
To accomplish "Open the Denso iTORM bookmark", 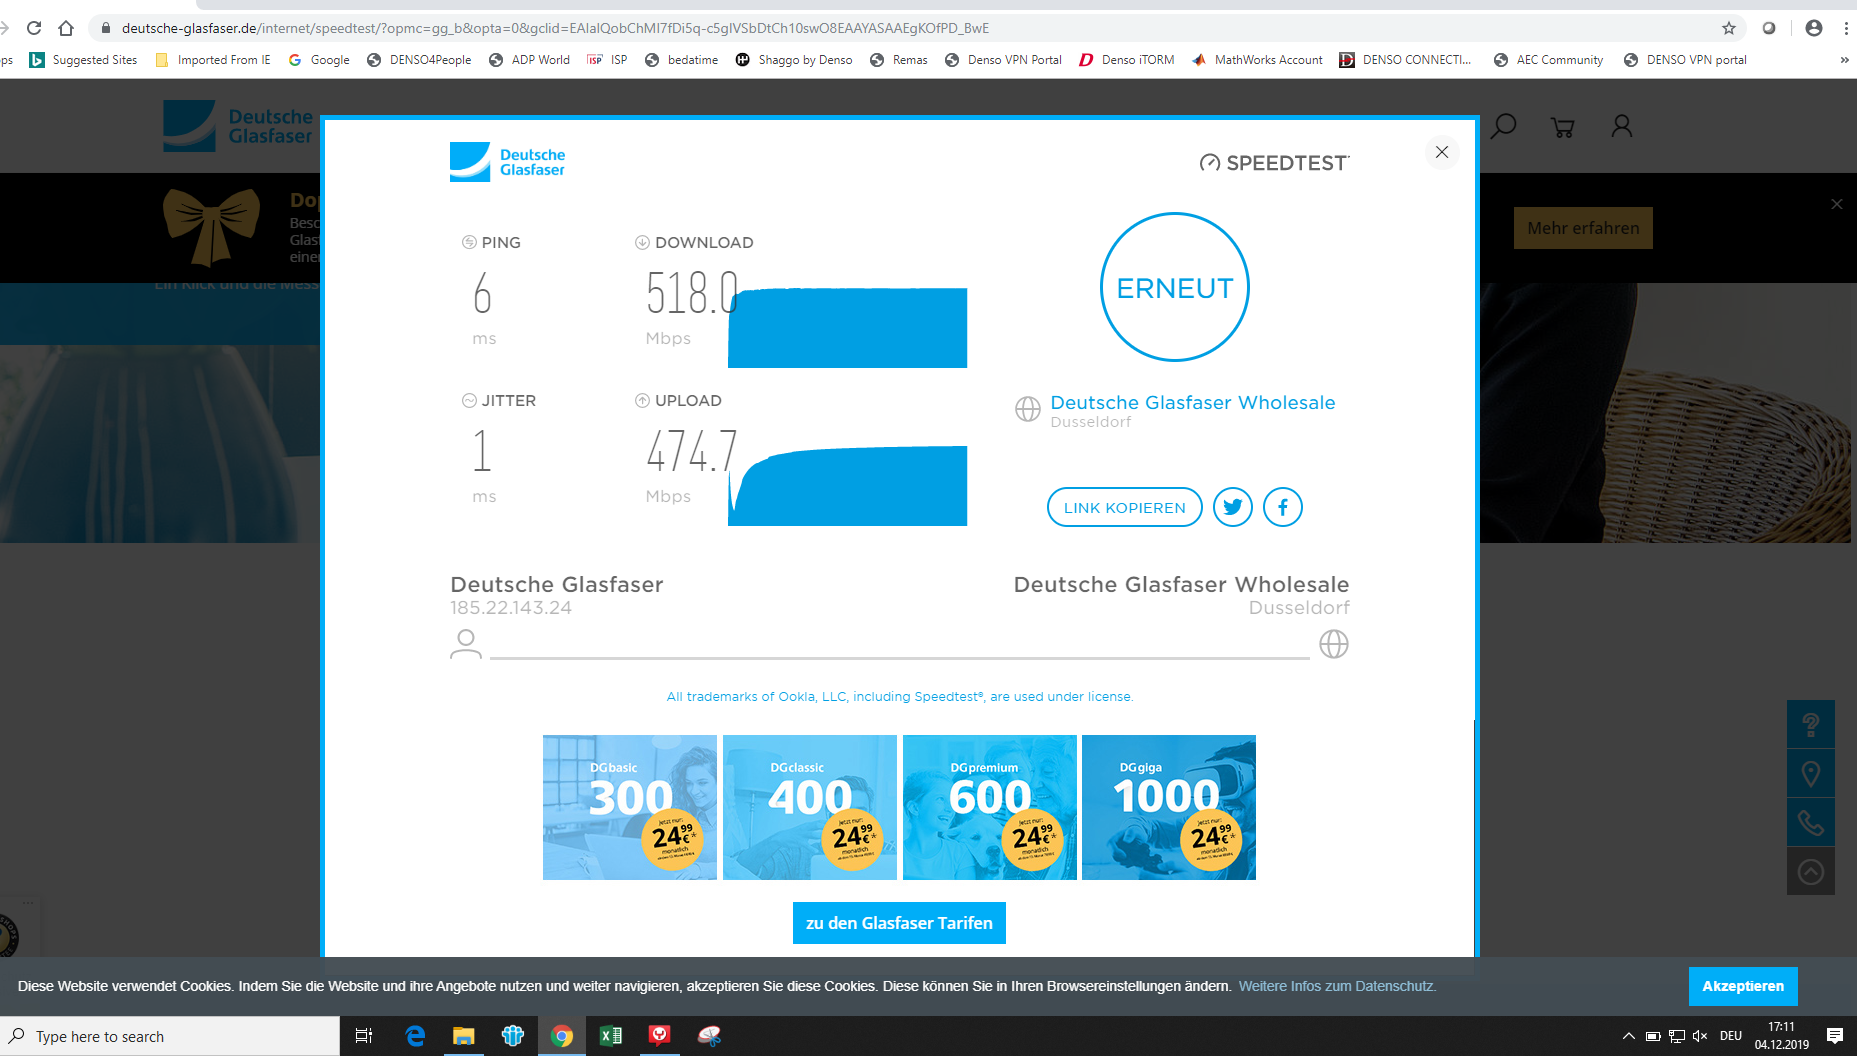I will [1127, 60].
